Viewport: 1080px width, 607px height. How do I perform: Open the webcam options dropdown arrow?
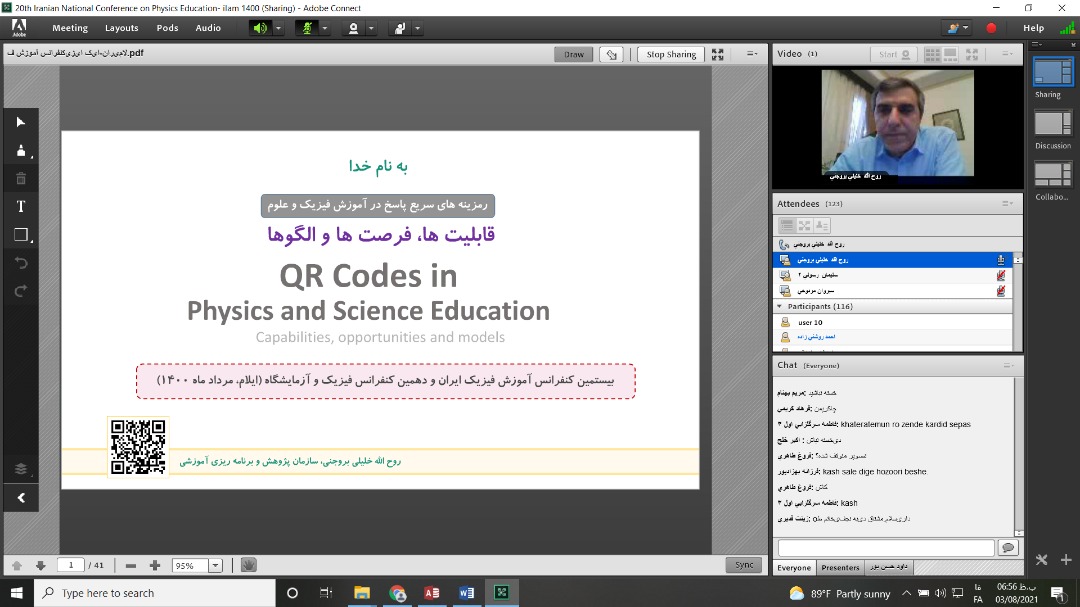[x=371, y=28]
